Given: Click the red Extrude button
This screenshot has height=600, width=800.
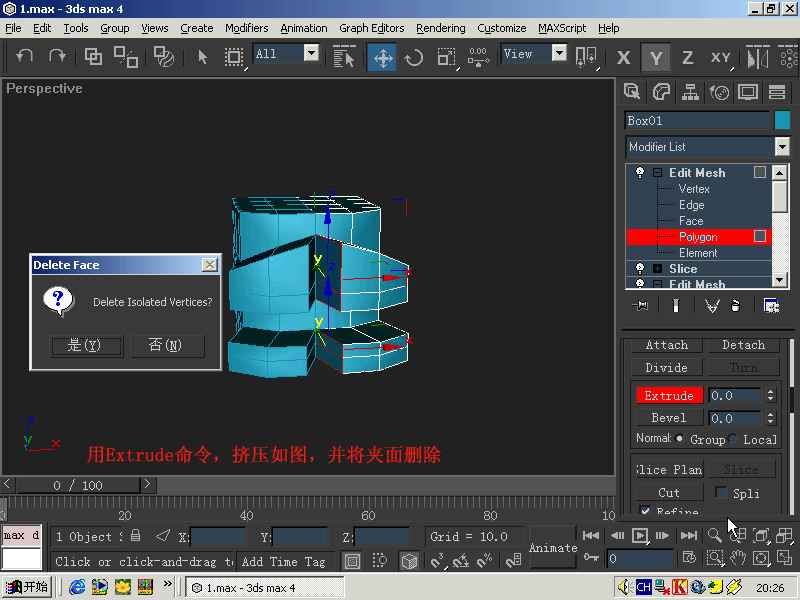Looking at the screenshot, I should [669, 395].
